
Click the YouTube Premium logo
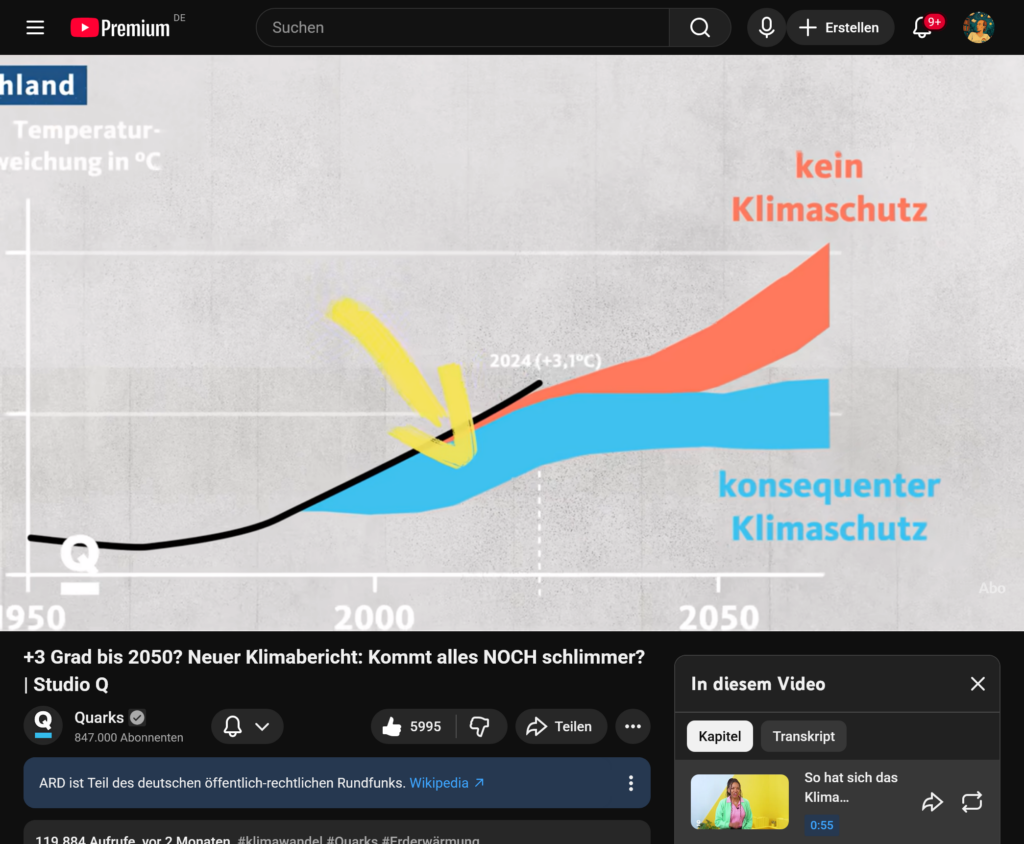[121, 28]
